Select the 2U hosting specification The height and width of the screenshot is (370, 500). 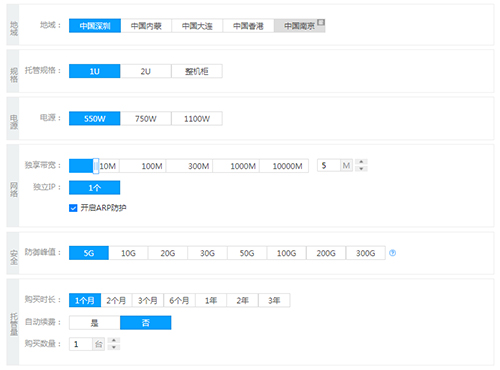[x=146, y=71]
